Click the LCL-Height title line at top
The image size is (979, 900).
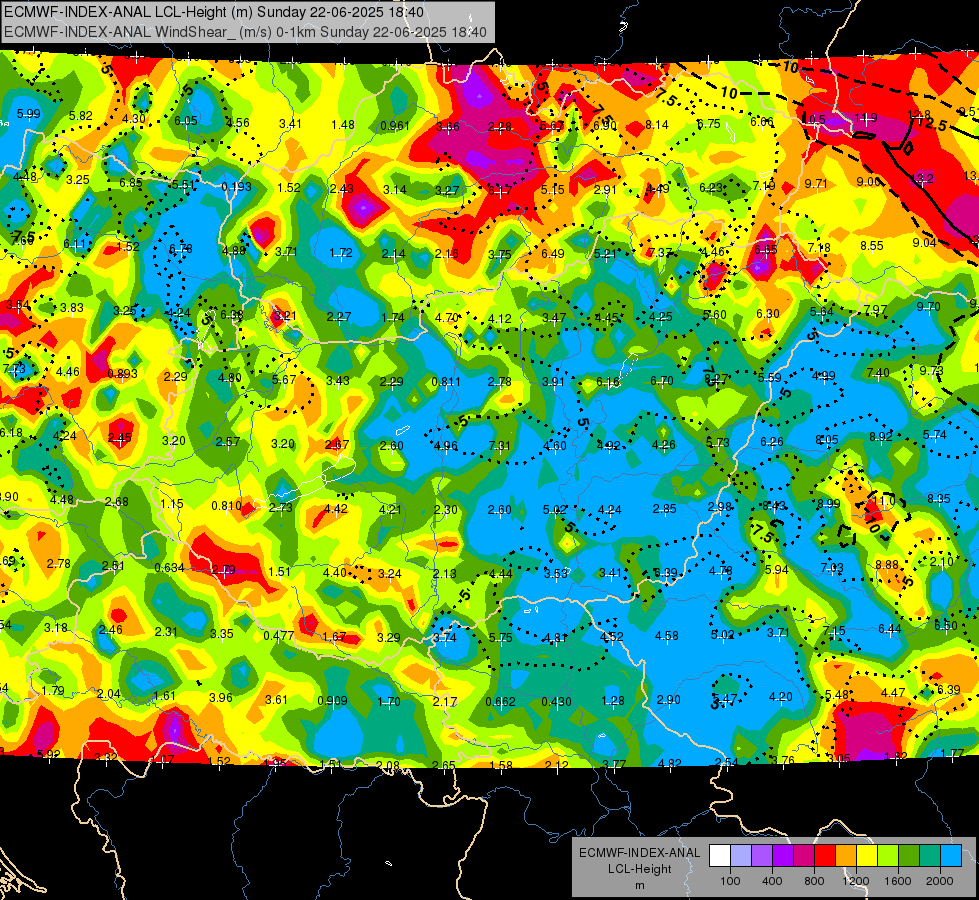tap(214, 12)
